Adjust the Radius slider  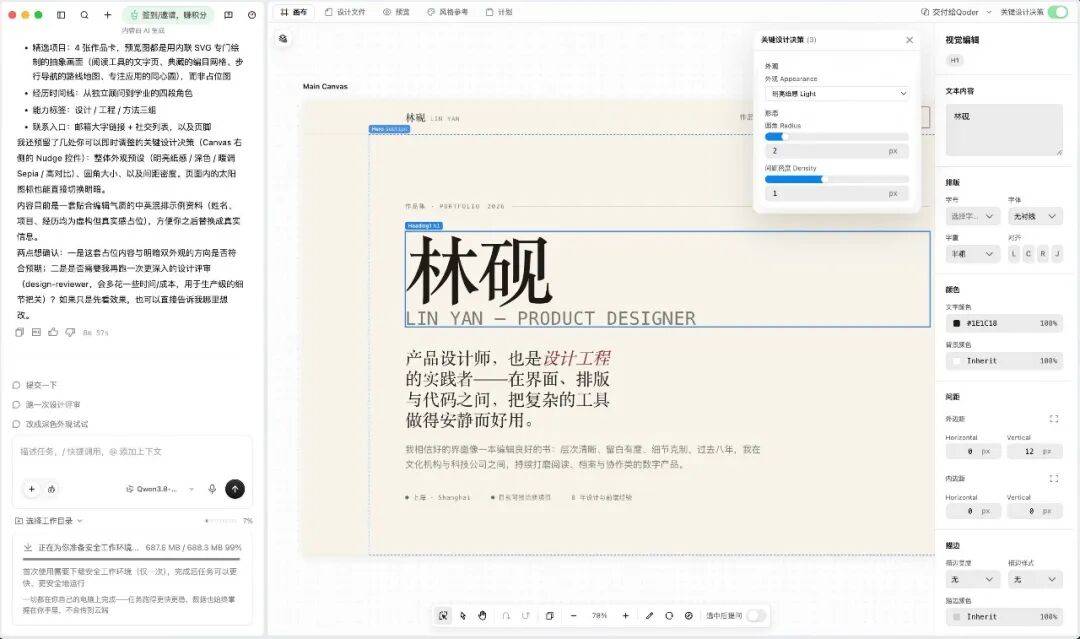point(837,136)
